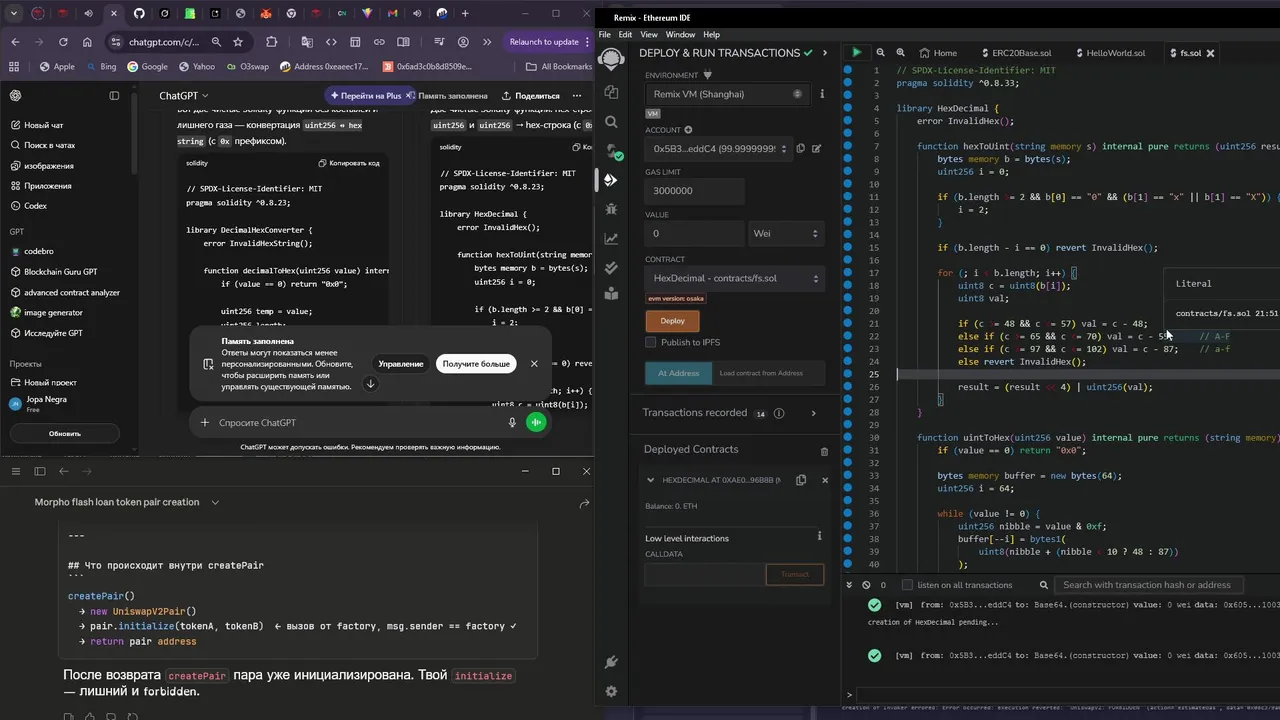Click Получите больше button

476,364
